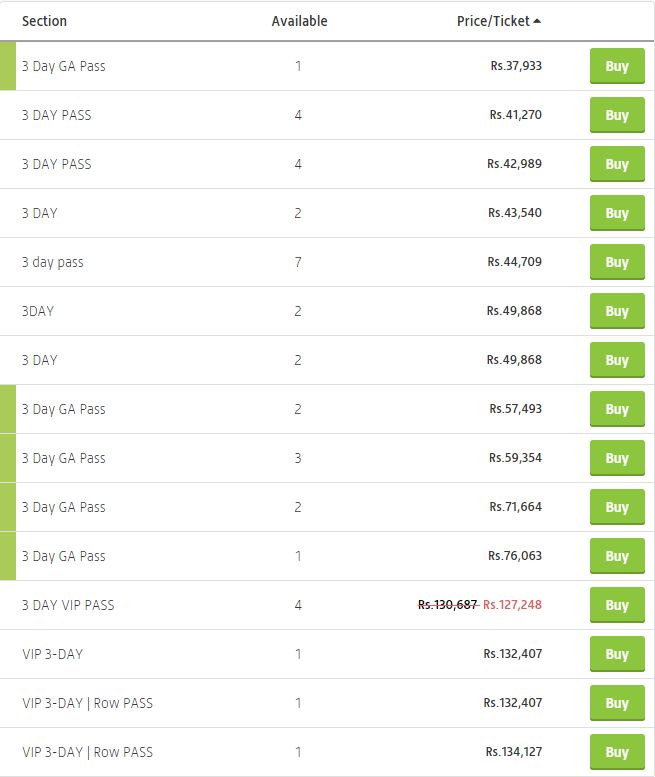This screenshot has width=655, height=777.
Task: Buy the Rs.57,493 3 Day GA Pass
Action: tap(617, 409)
